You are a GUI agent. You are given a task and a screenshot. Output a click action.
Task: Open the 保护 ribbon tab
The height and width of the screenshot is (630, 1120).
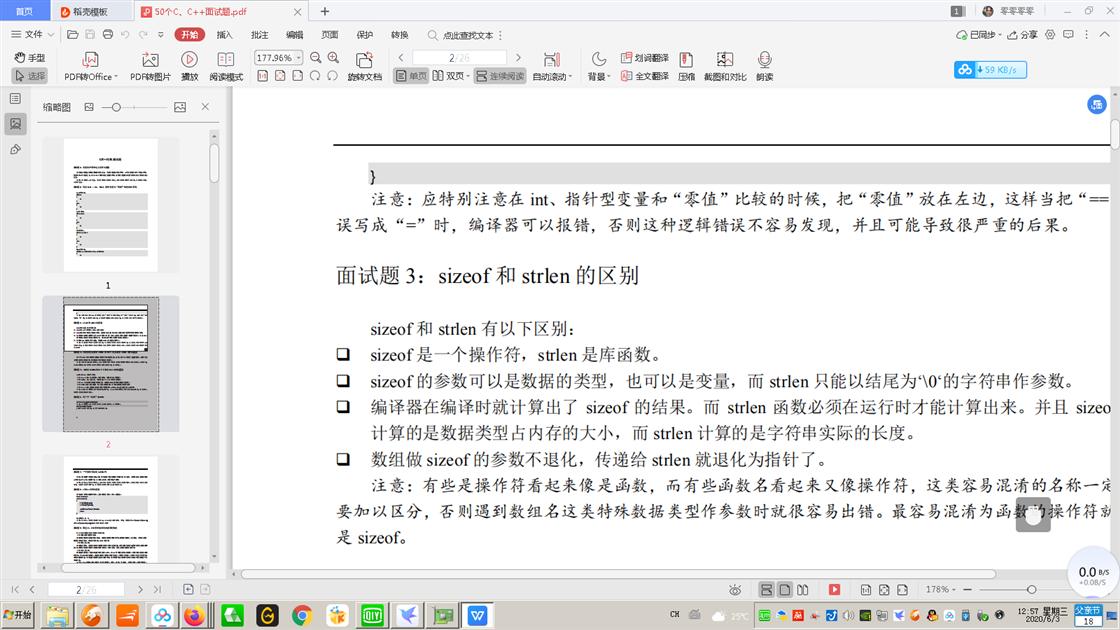pyautogui.click(x=364, y=34)
